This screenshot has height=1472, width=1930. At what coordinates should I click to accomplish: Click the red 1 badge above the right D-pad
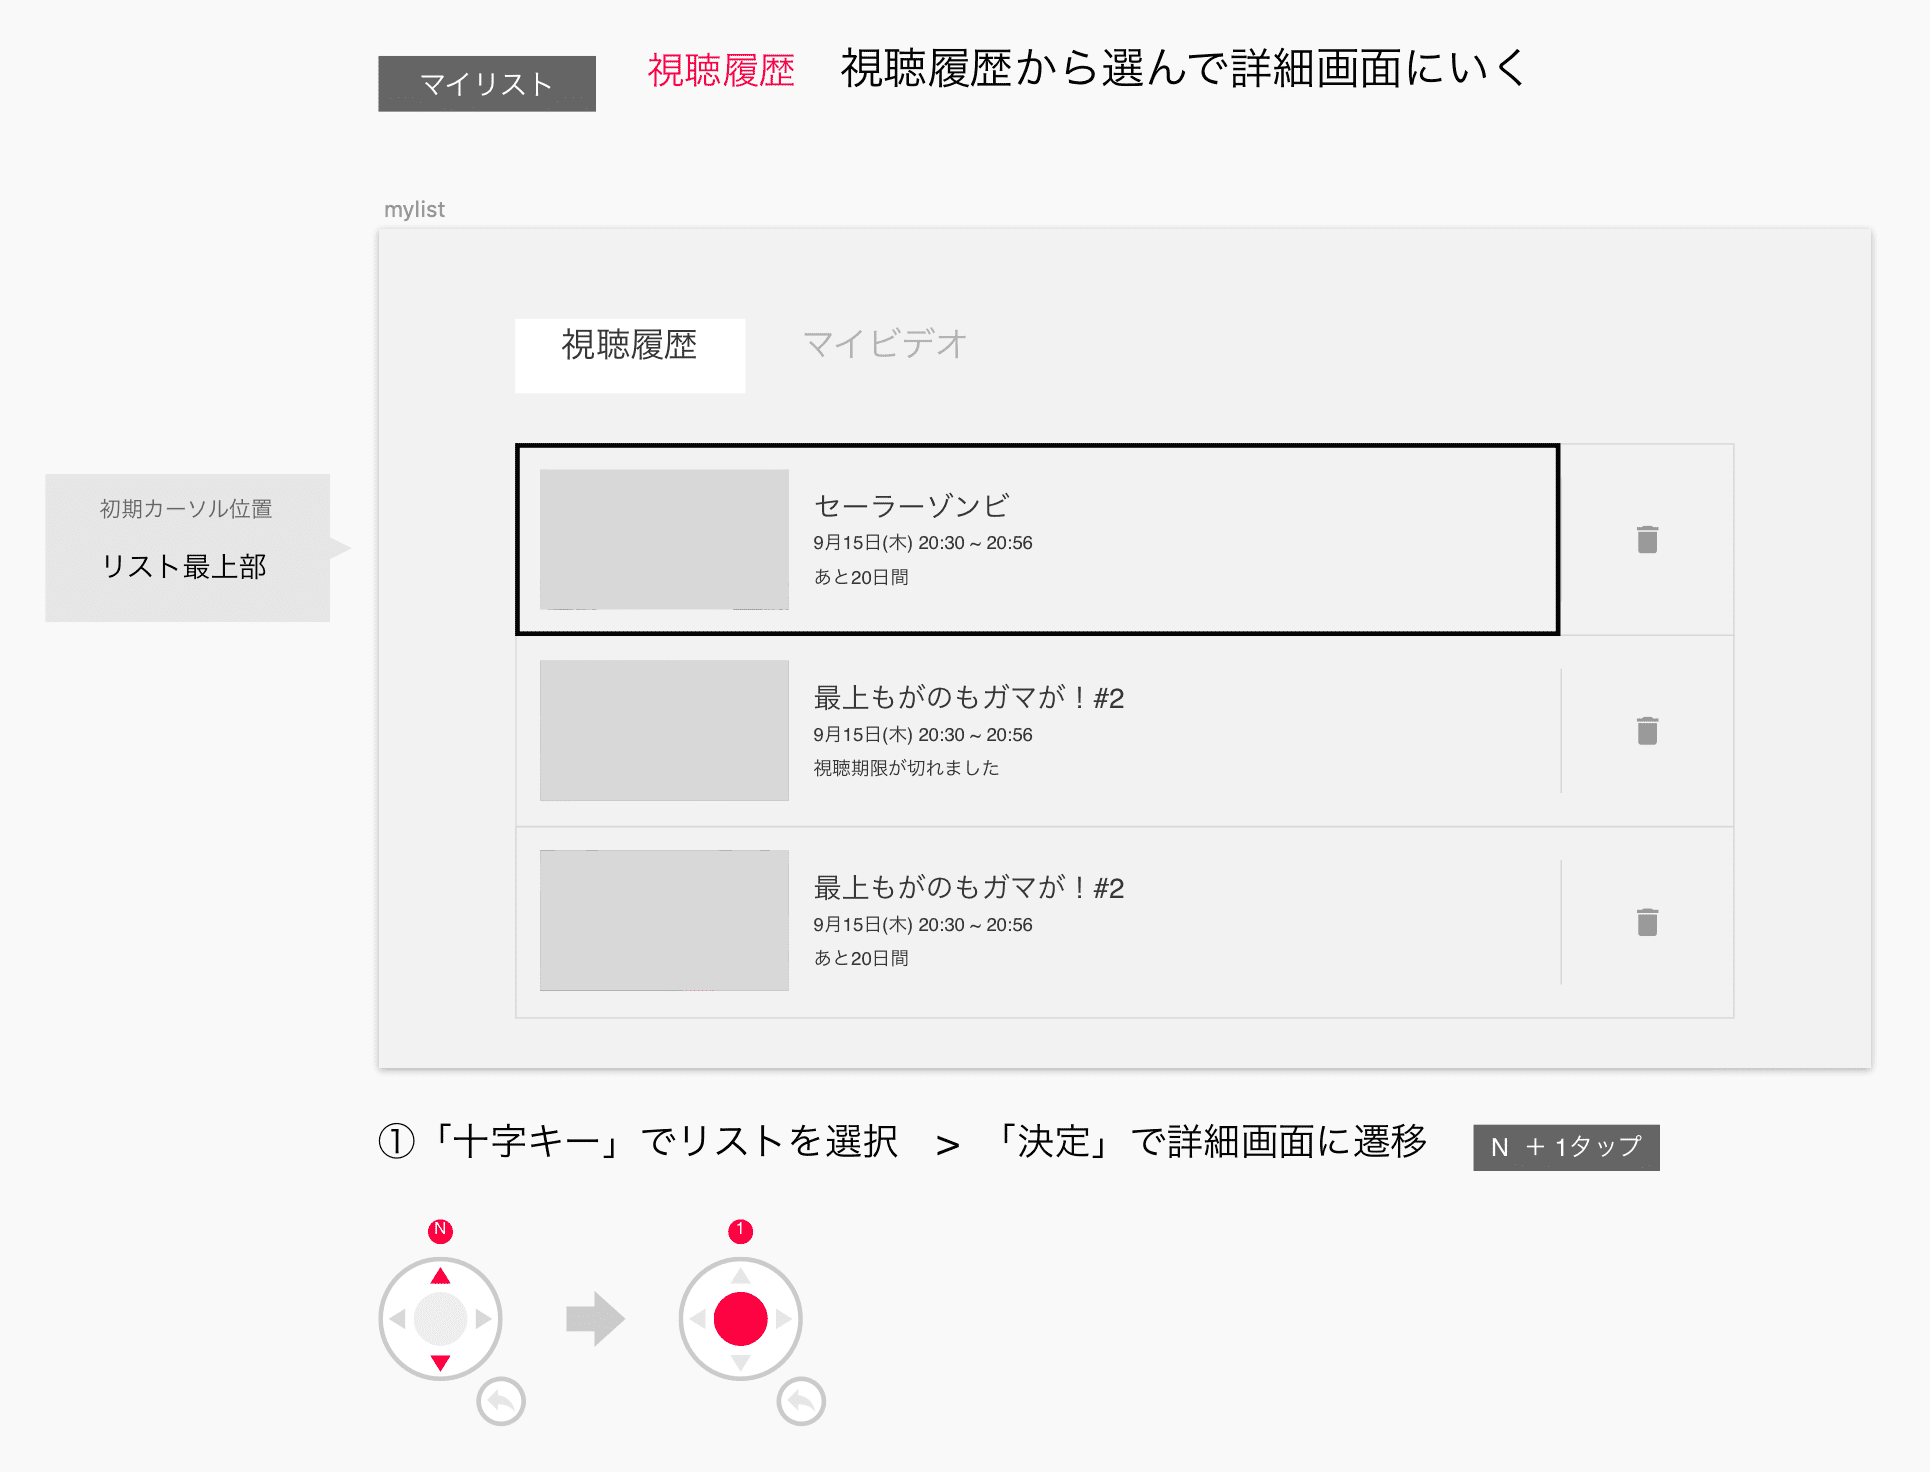(x=740, y=1232)
